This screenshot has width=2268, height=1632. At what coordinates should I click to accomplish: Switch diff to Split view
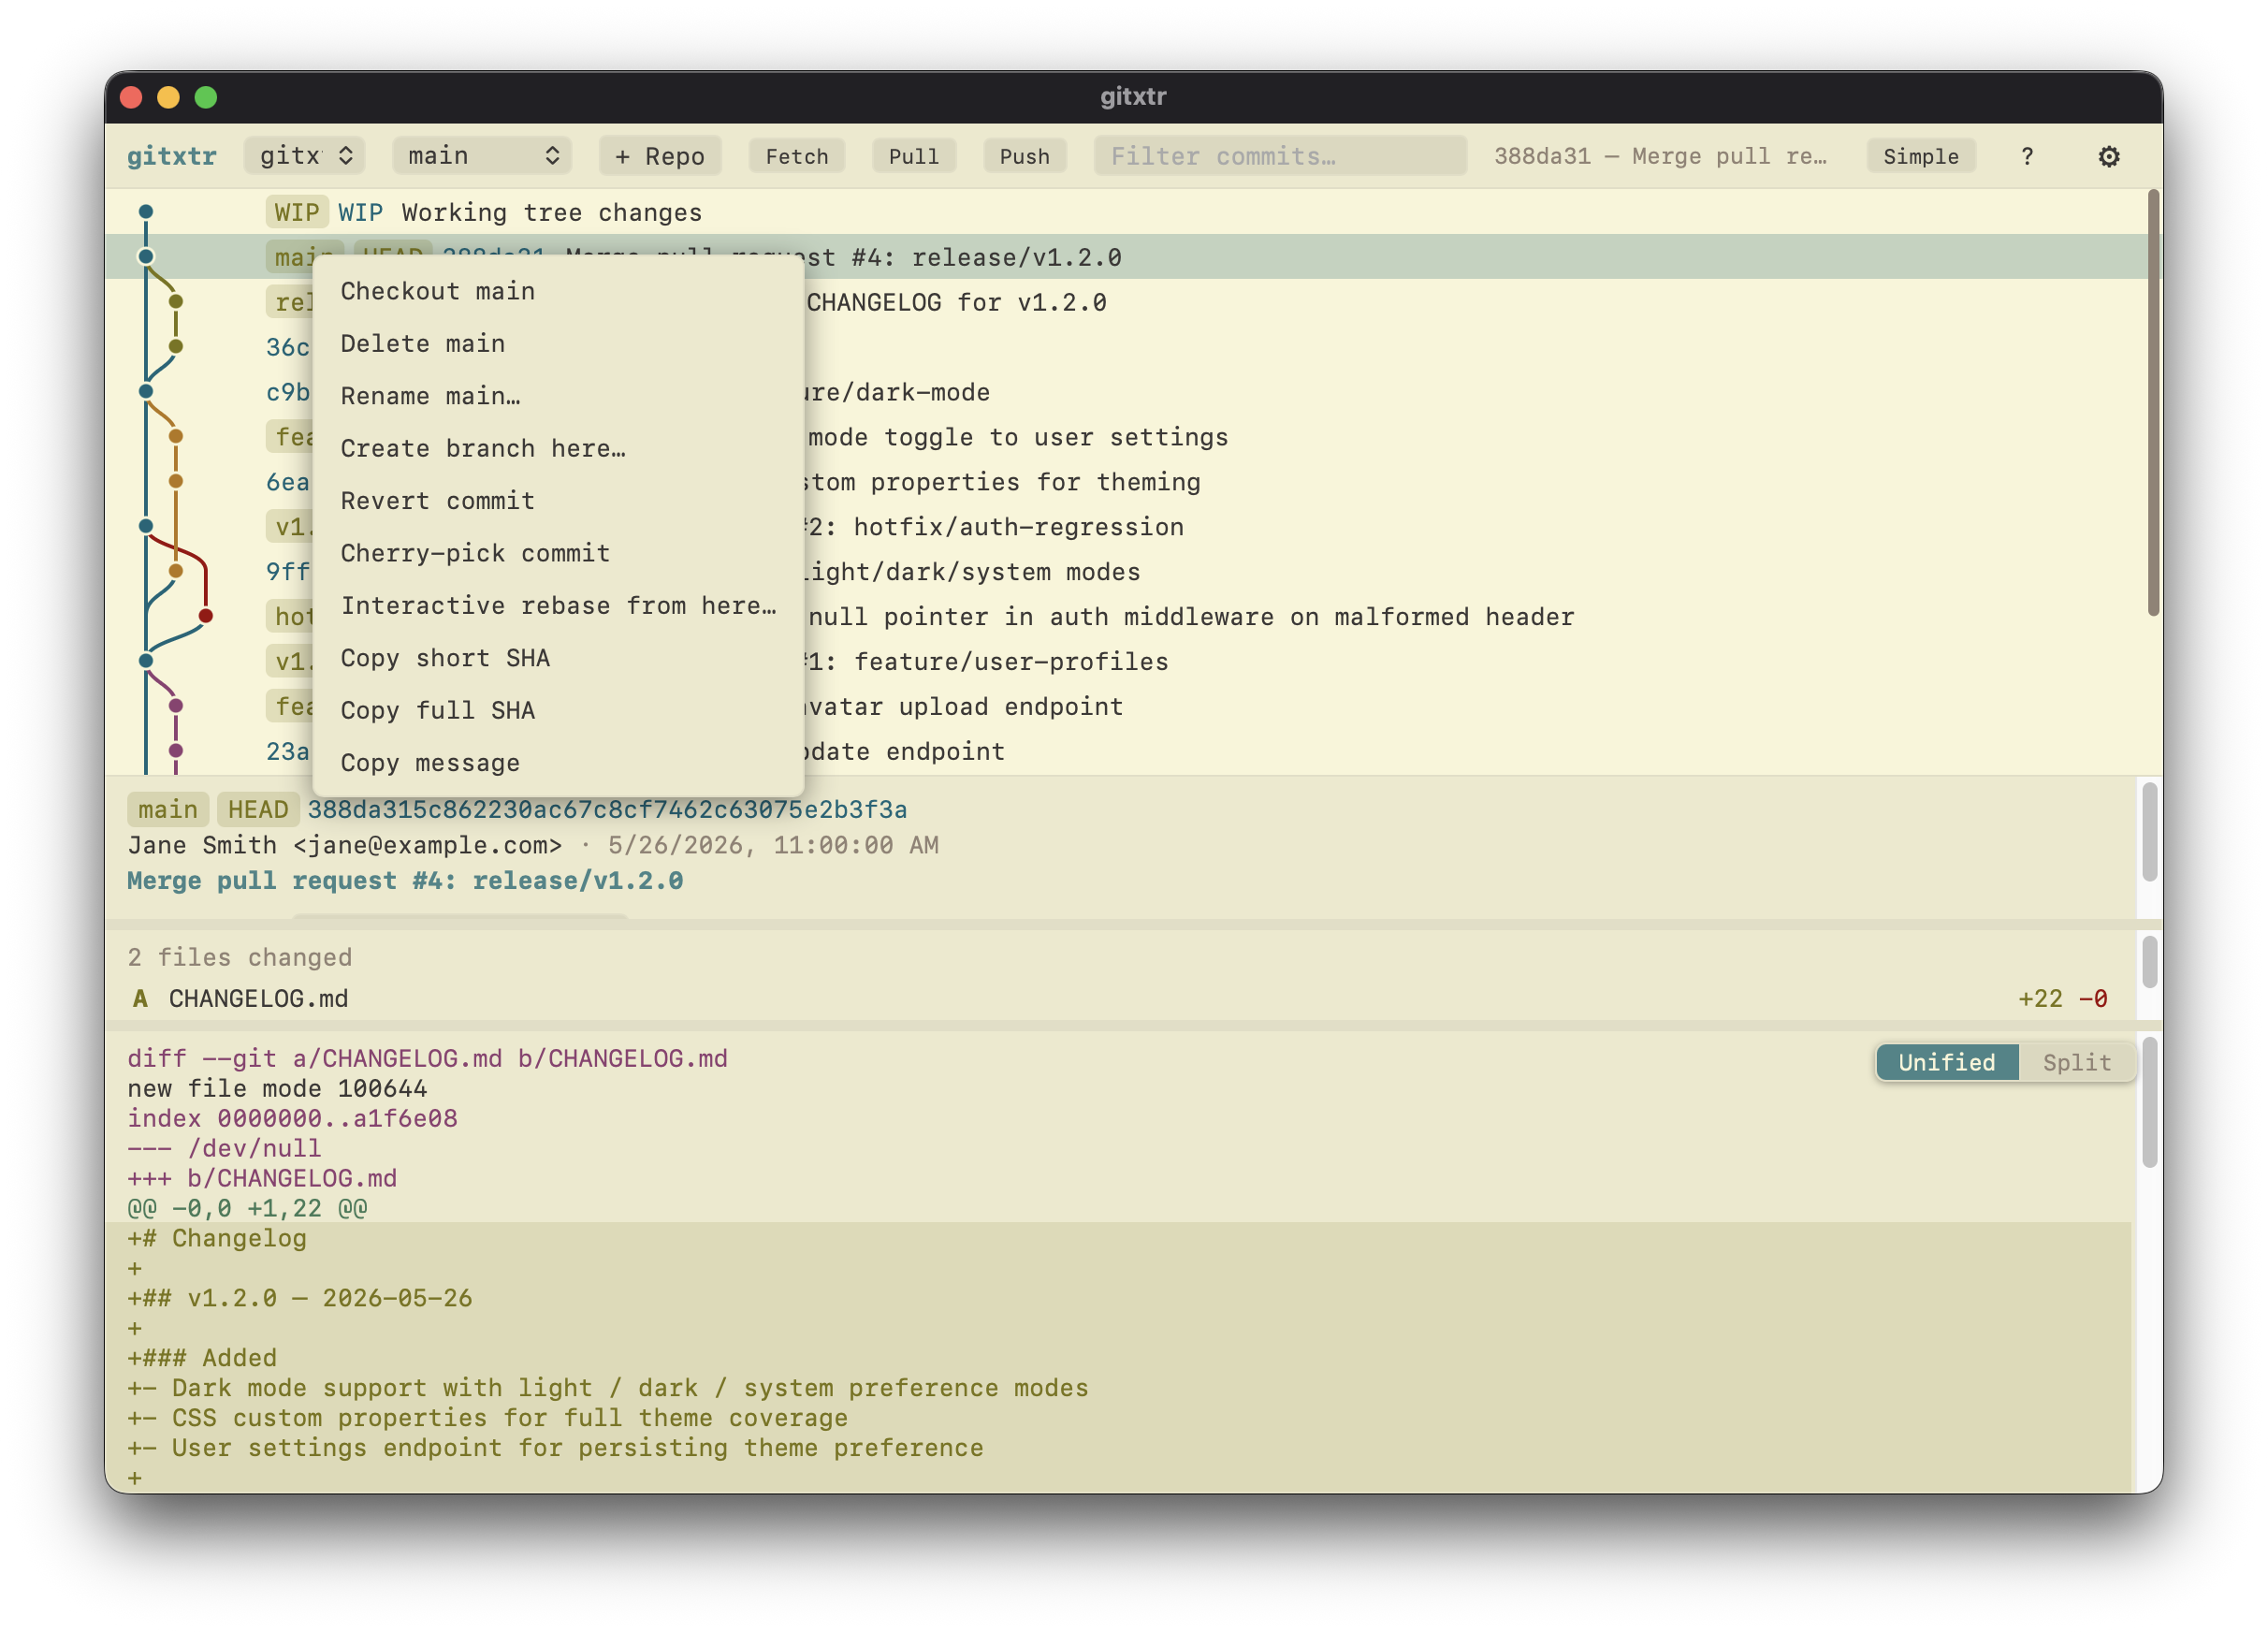click(x=2077, y=1062)
